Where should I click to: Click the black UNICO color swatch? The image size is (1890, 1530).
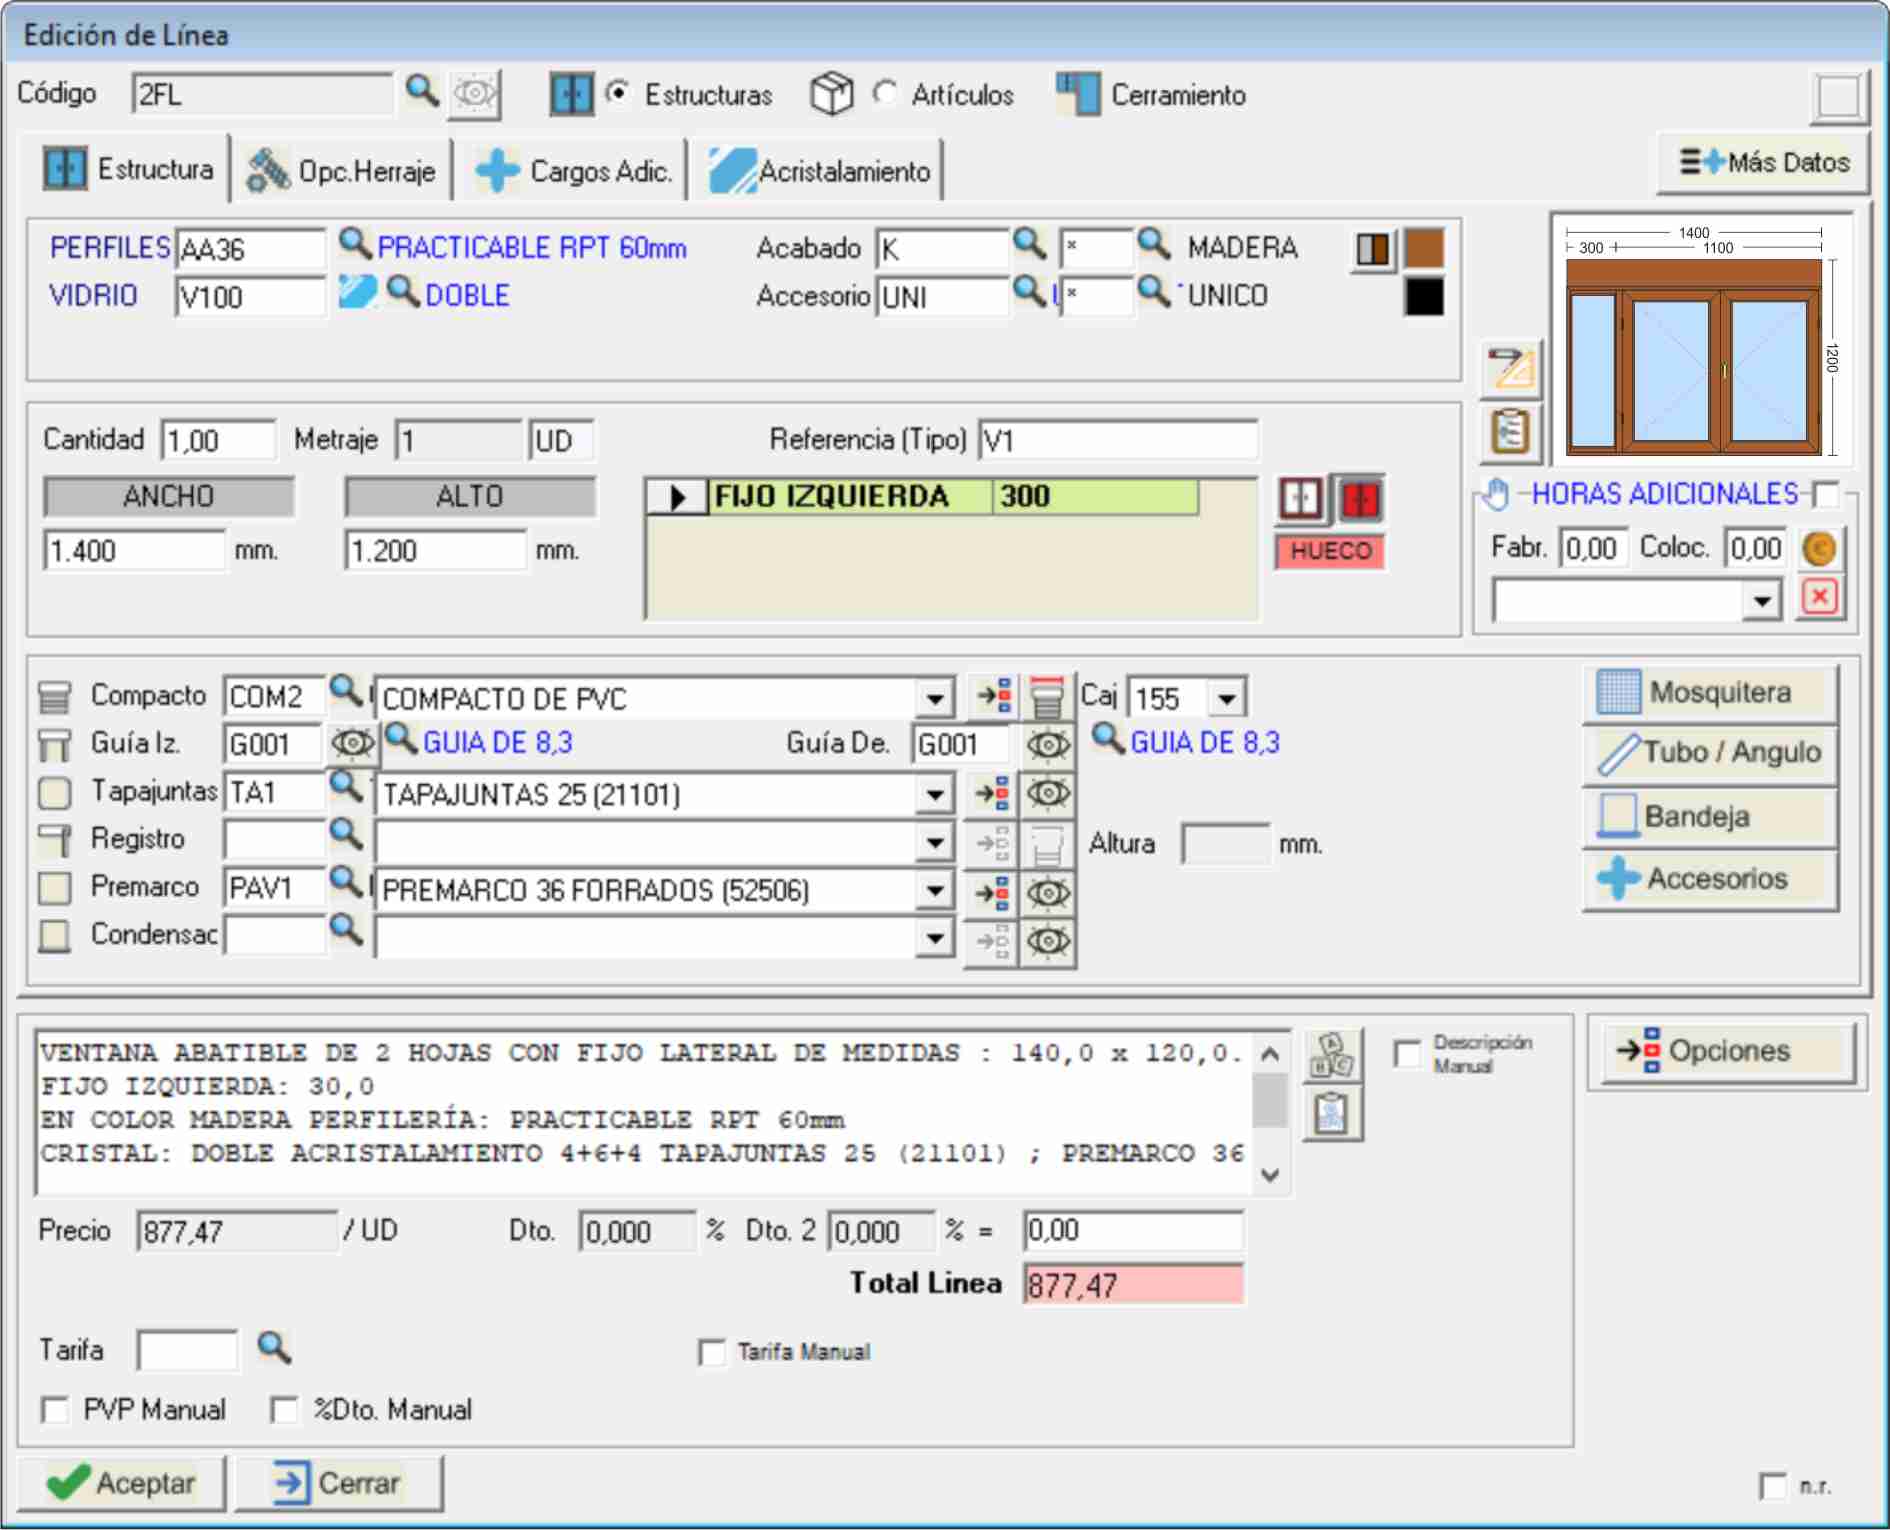click(1423, 297)
